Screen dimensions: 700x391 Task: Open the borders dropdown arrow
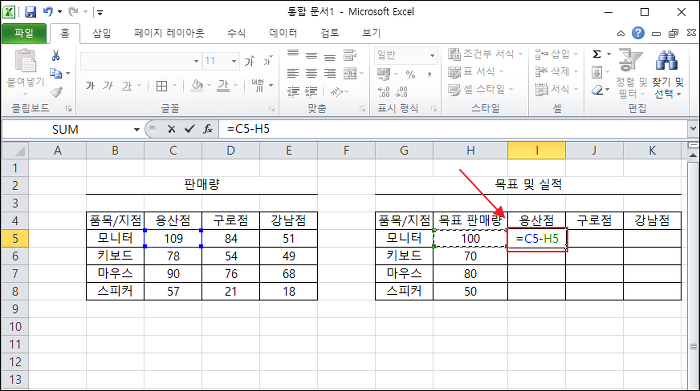[x=174, y=85]
